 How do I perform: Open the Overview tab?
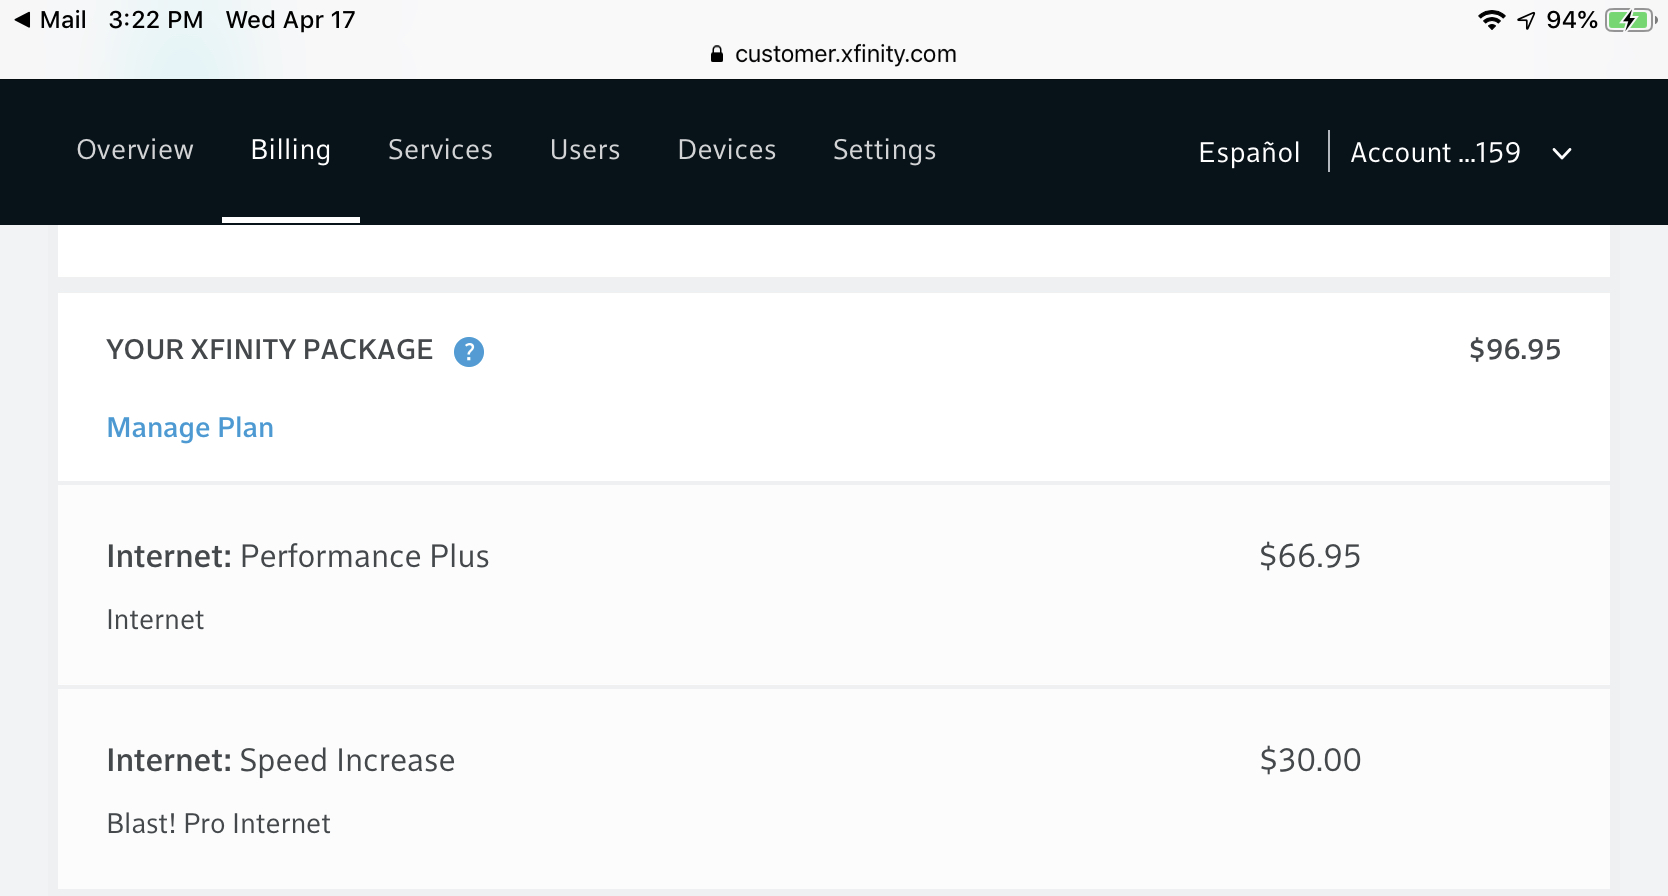point(135,150)
